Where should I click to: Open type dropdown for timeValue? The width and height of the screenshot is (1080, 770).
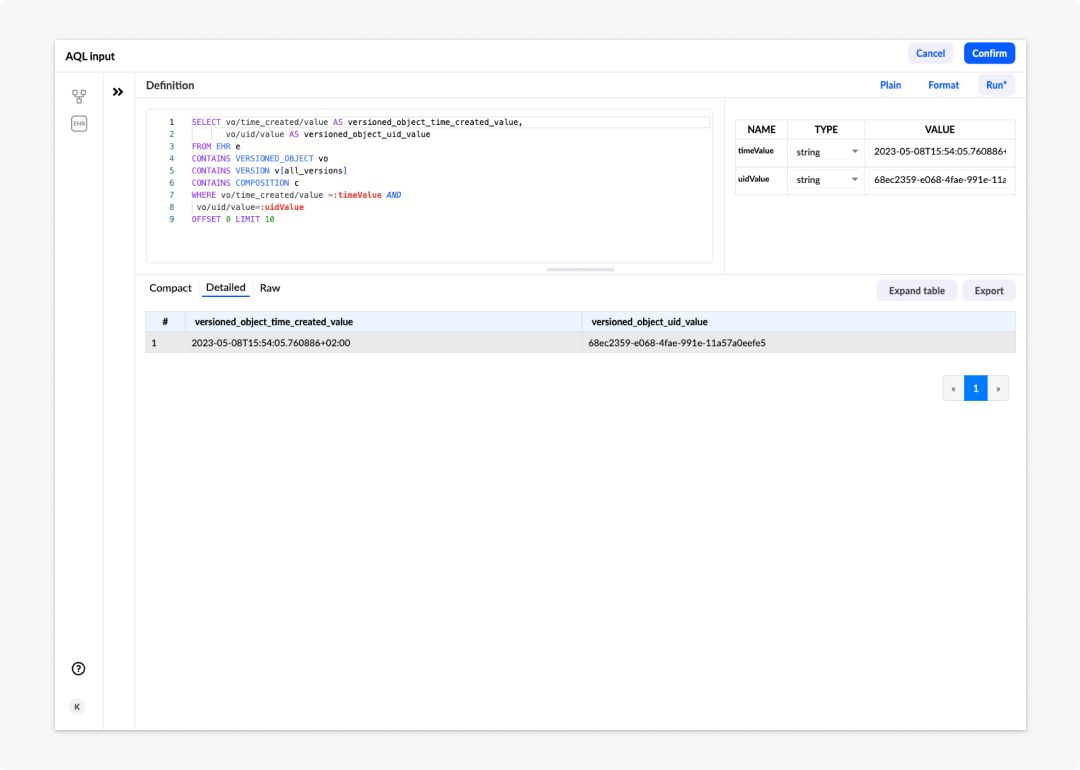coord(827,152)
